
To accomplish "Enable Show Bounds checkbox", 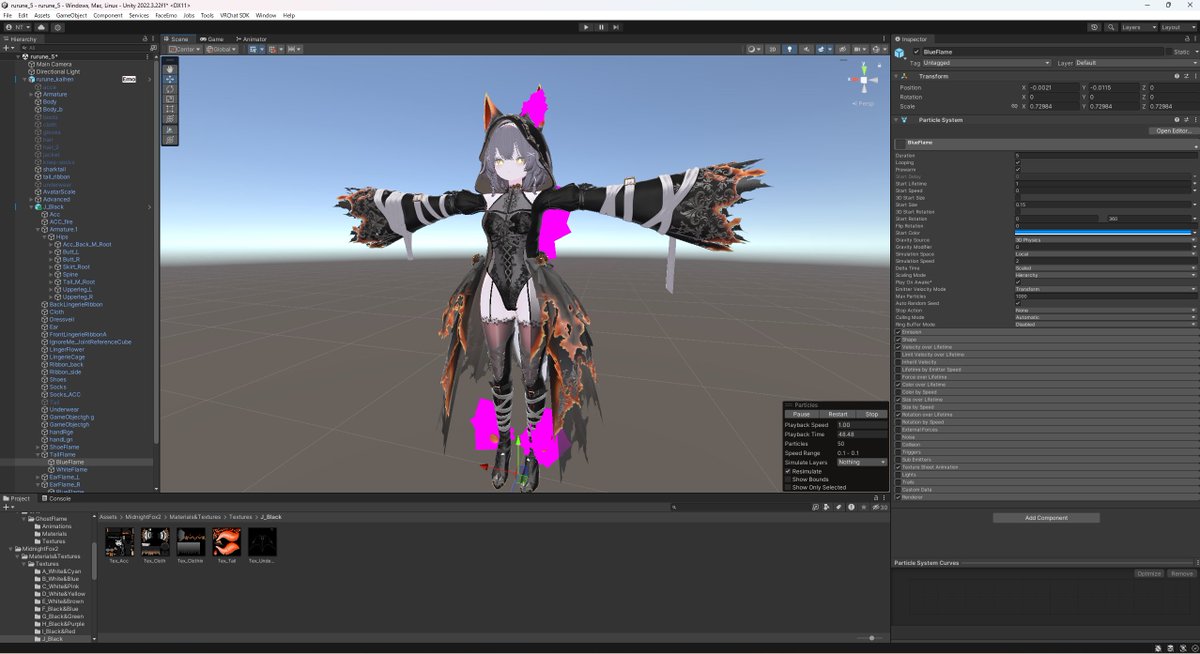I will (788, 479).
